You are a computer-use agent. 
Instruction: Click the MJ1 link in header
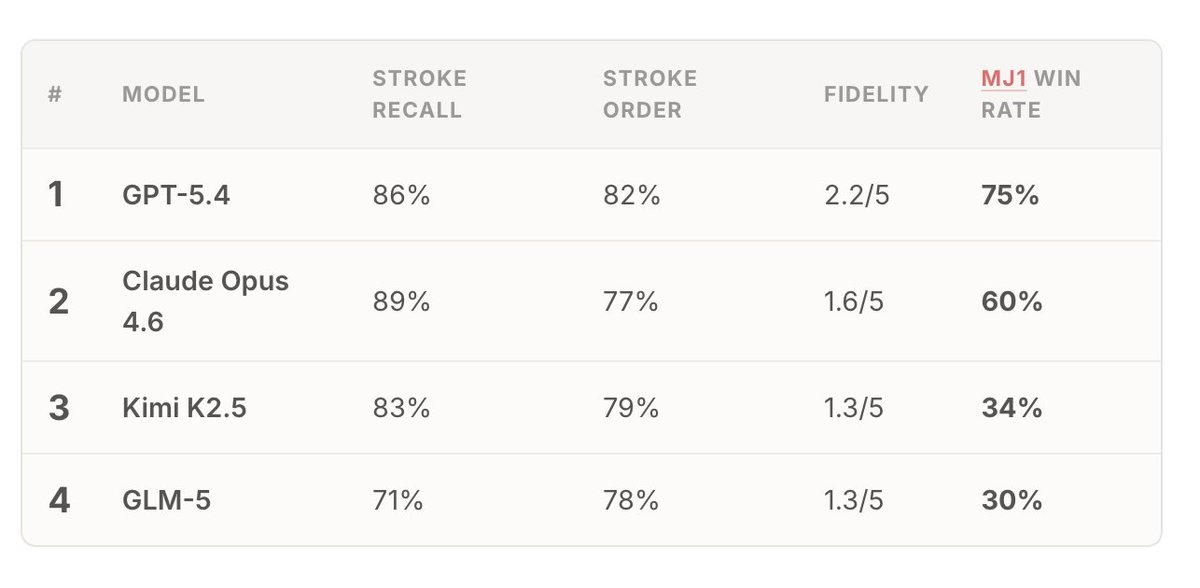point(1004,78)
